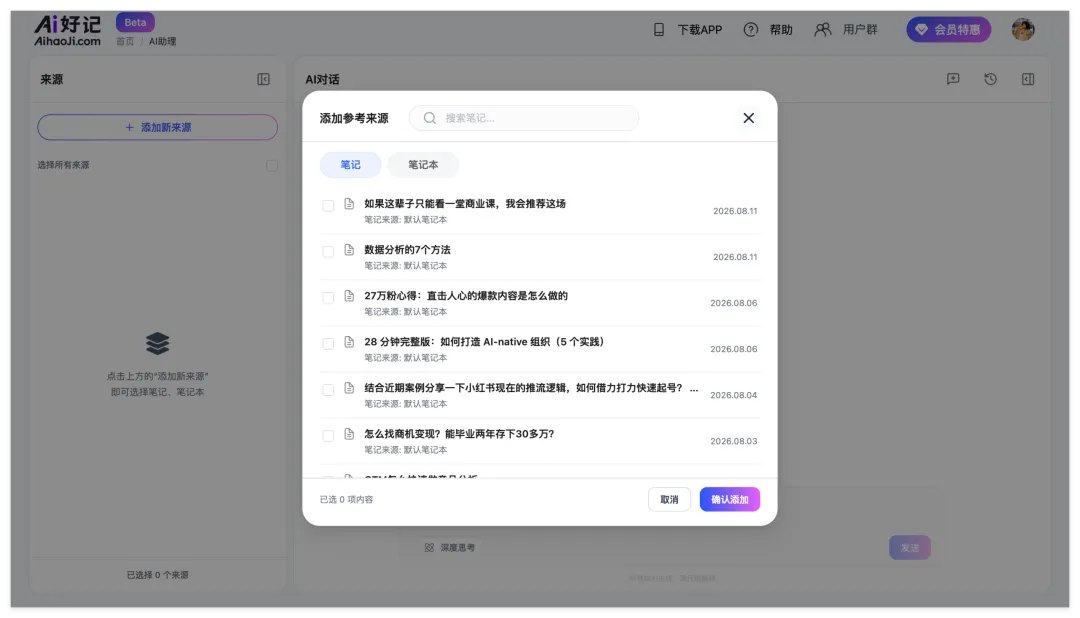Select note title 28 分钟完整版：如何打造 AI-native 组织
The height and width of the screenshot is (618, 1080).
[484, 342]
